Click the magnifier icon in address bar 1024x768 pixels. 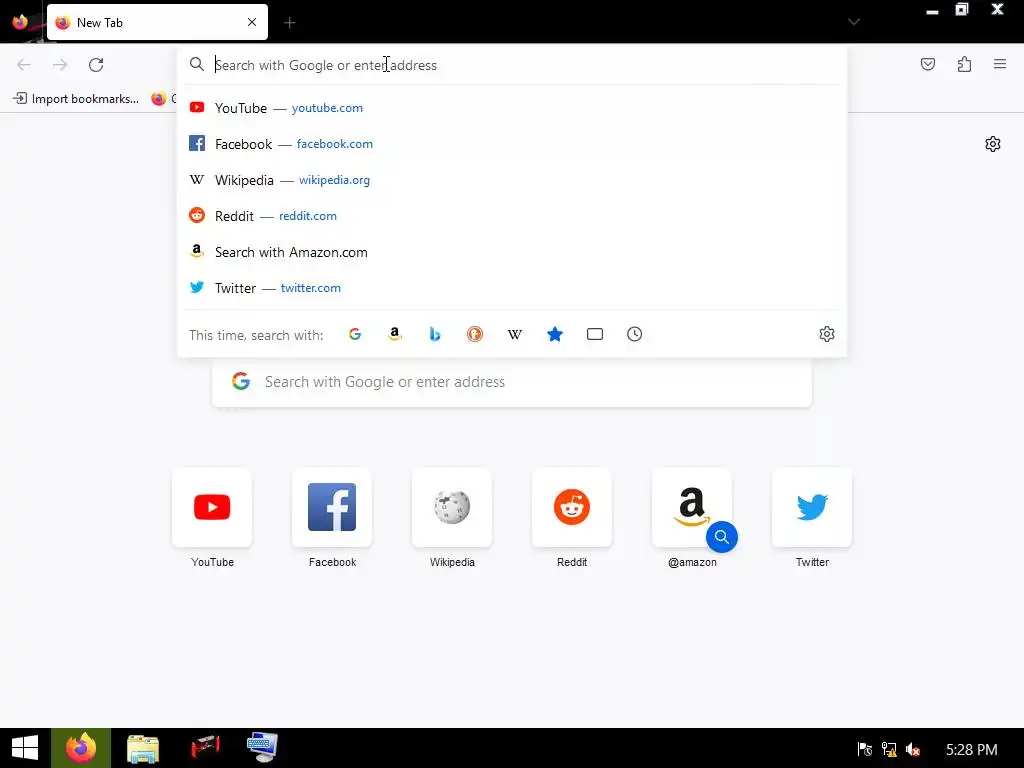197,64
